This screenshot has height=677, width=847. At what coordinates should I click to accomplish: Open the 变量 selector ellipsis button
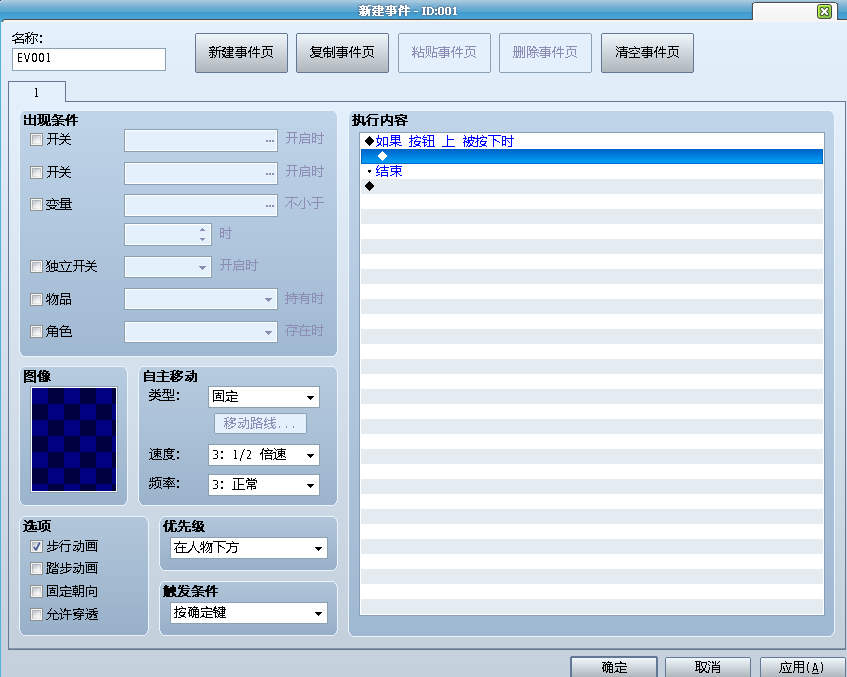pos(270,205)
